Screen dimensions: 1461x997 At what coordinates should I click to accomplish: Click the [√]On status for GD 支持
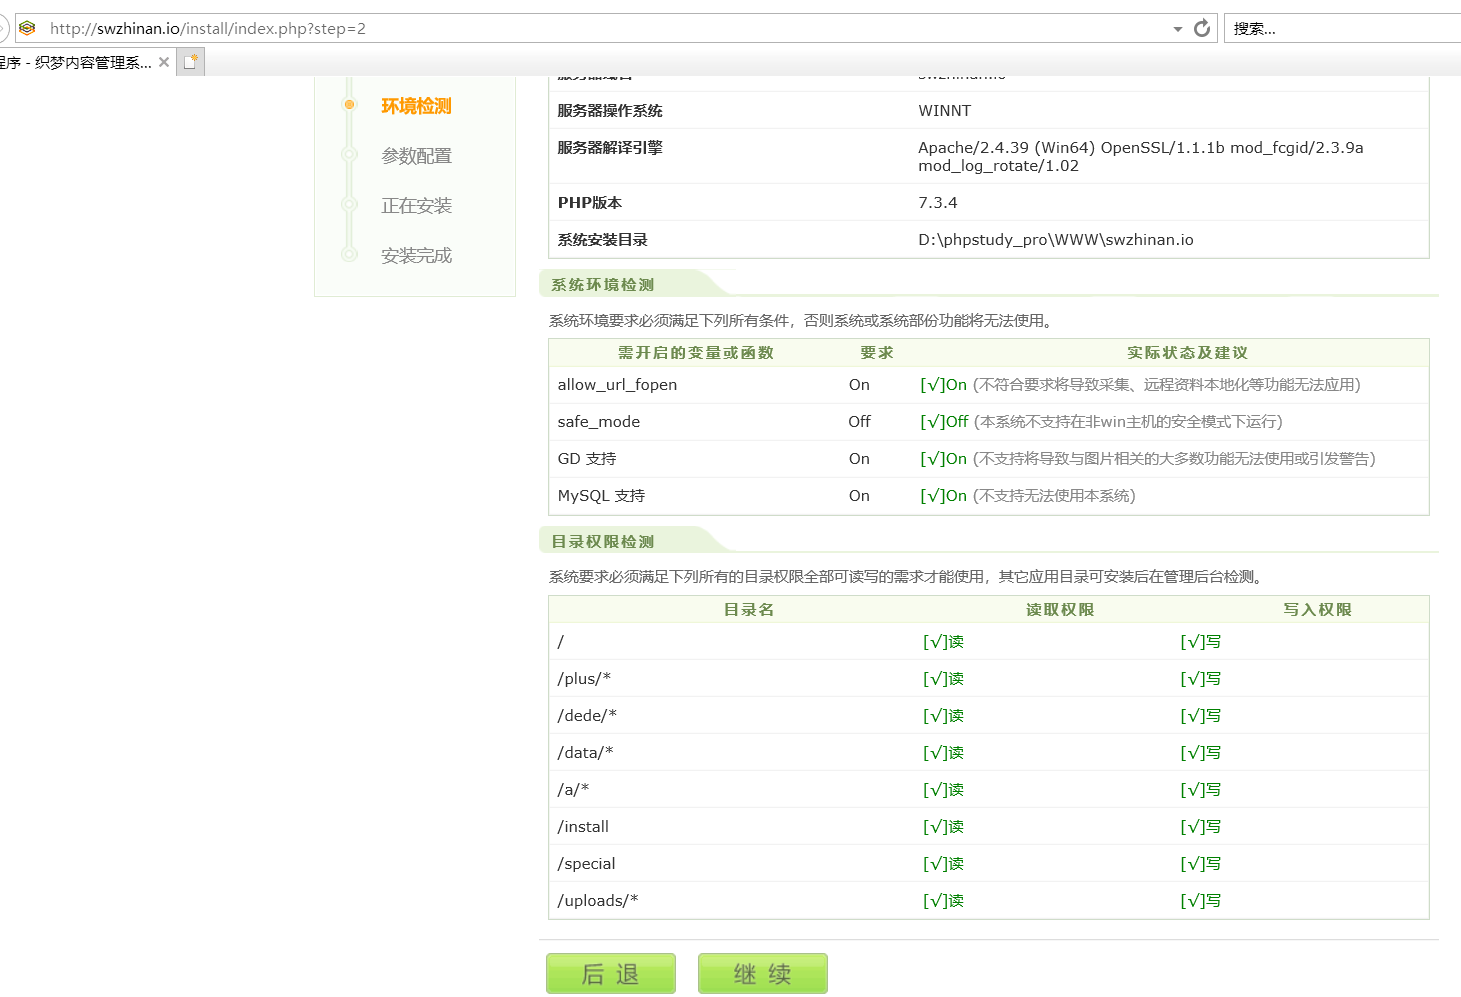pyautogui.click(x=943, y=459)
